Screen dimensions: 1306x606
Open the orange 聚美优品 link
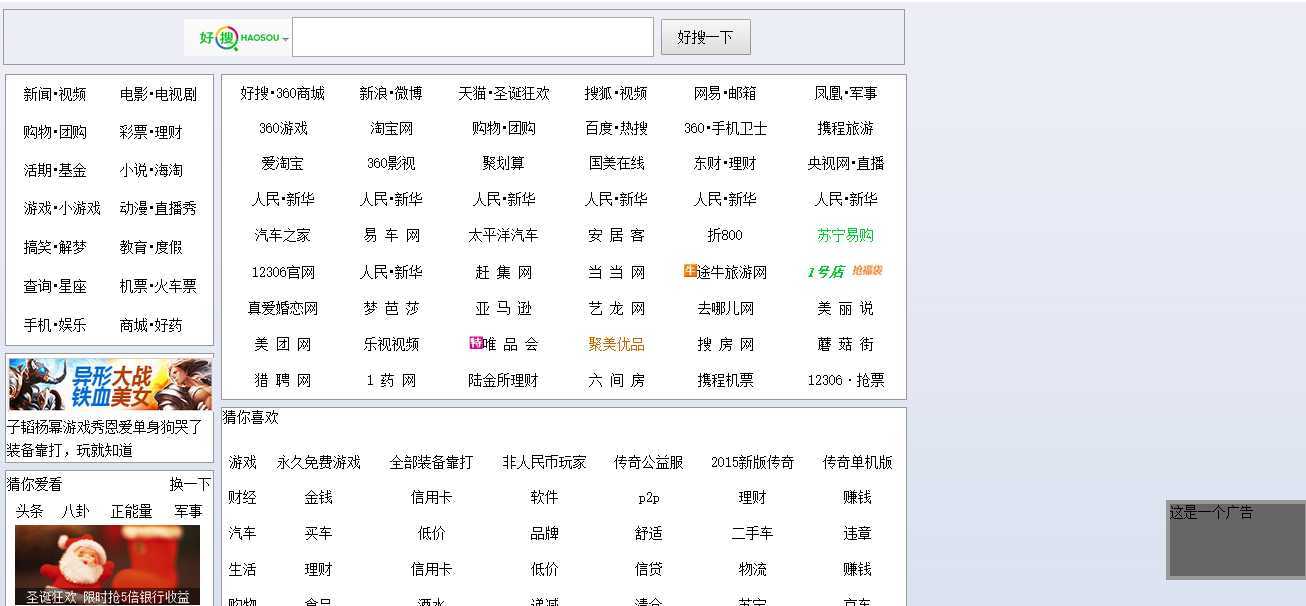[616, 344]
